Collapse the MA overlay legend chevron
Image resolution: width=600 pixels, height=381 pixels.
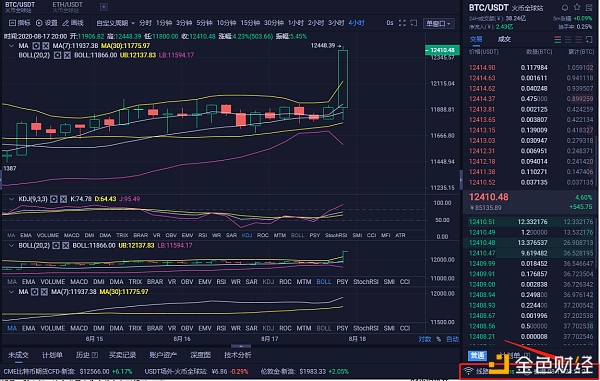pos(11,46)
